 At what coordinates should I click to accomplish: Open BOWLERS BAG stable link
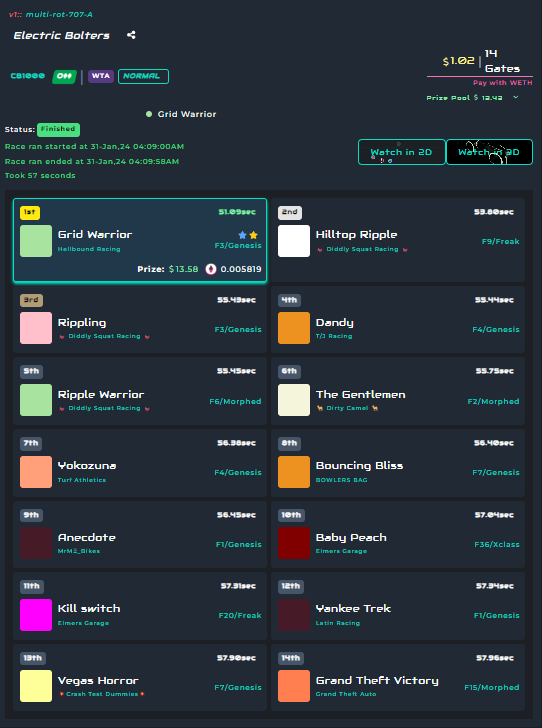pyautogui.click(x=341, y=480)
